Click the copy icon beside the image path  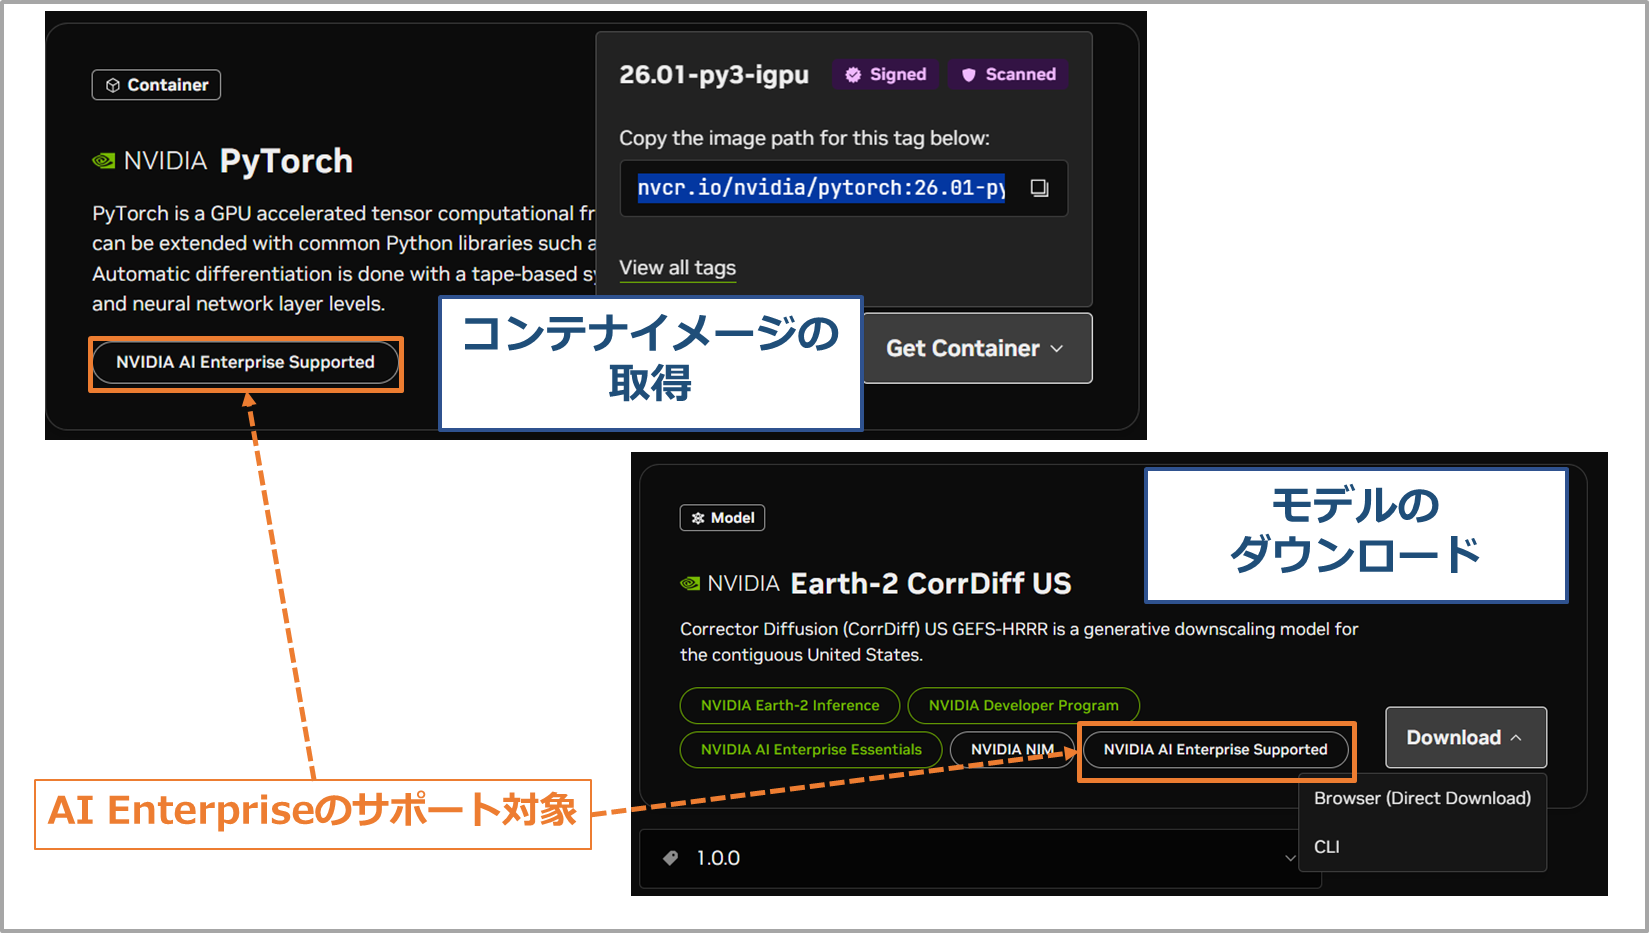1039,188
